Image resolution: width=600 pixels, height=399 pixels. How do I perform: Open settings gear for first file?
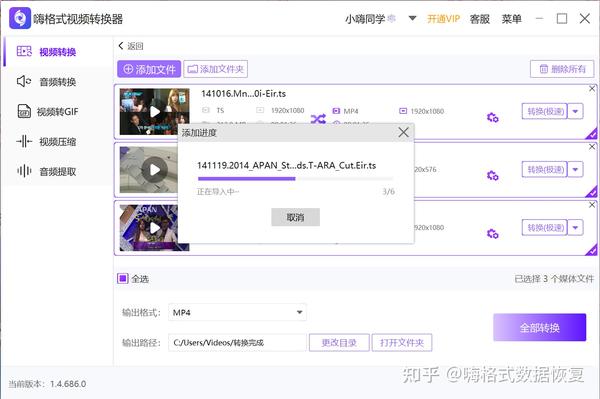click(x=492, y=117)
